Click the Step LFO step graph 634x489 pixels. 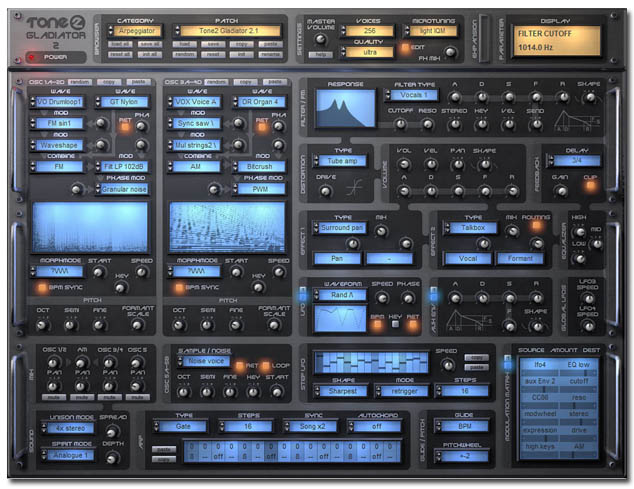coord(371,362)
